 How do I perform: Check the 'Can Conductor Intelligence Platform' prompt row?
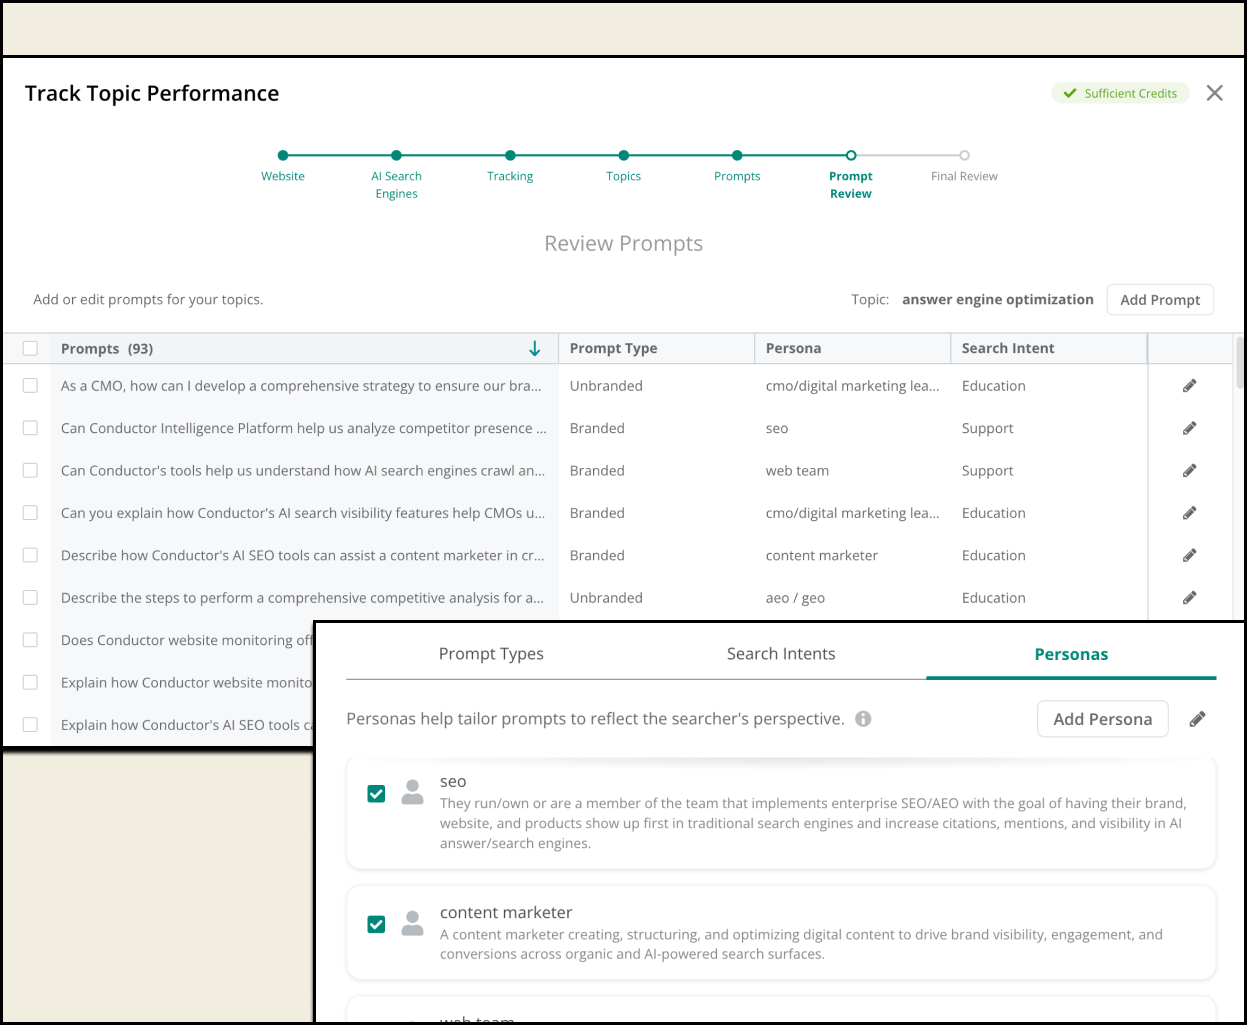[x=30, y=428]
